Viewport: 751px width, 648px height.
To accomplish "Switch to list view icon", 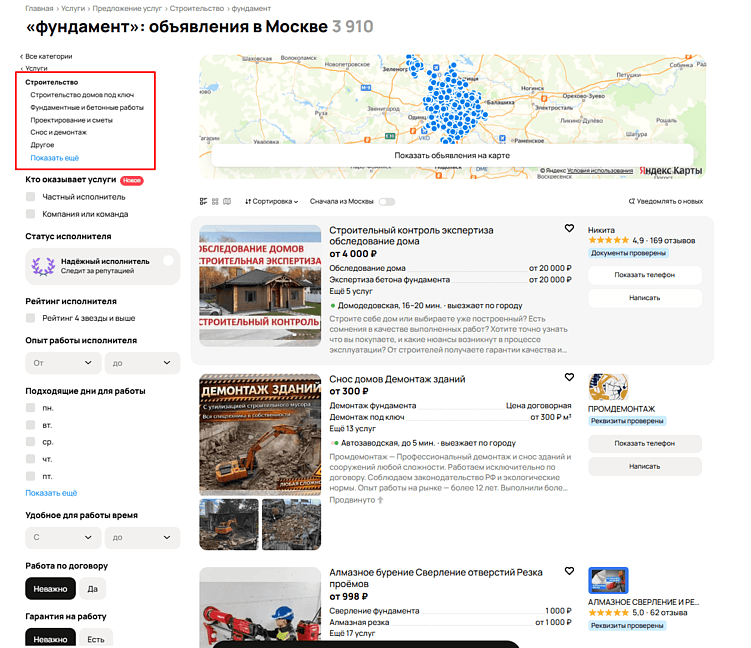I will pyautogui.click(x=203, y=202).
